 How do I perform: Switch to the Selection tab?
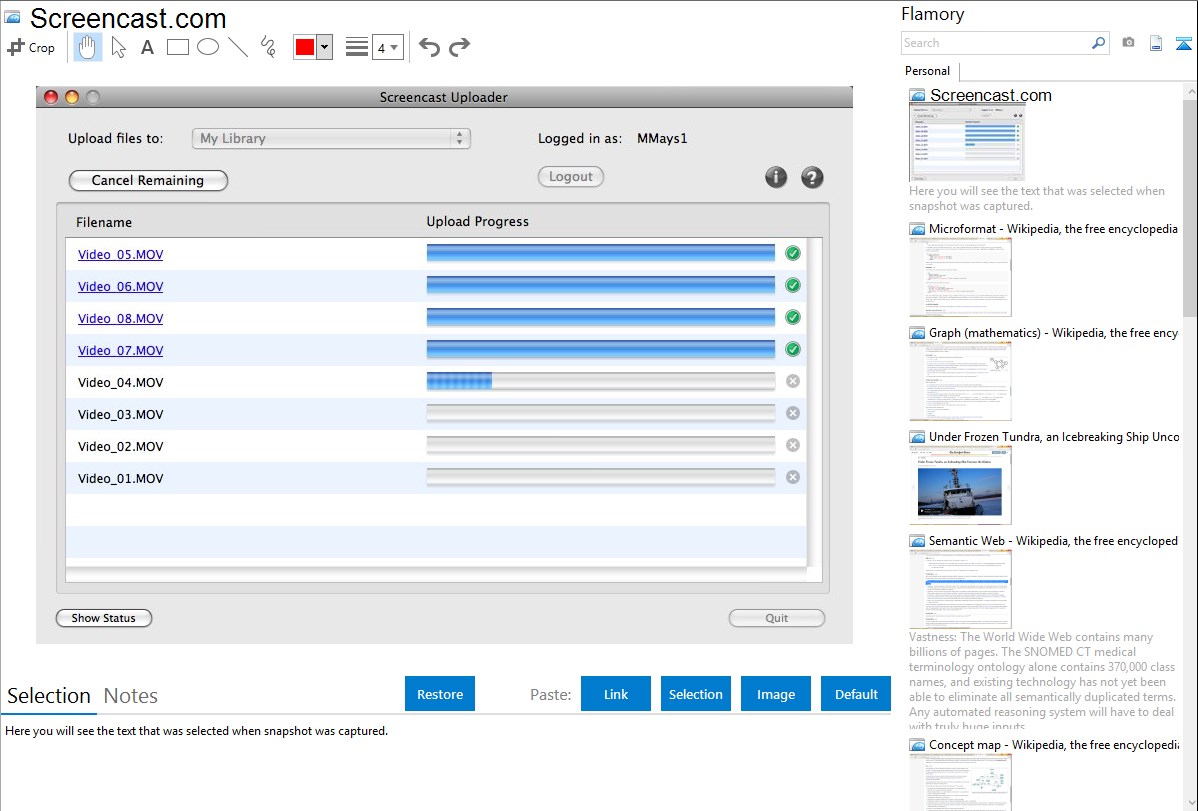[49, 696]
